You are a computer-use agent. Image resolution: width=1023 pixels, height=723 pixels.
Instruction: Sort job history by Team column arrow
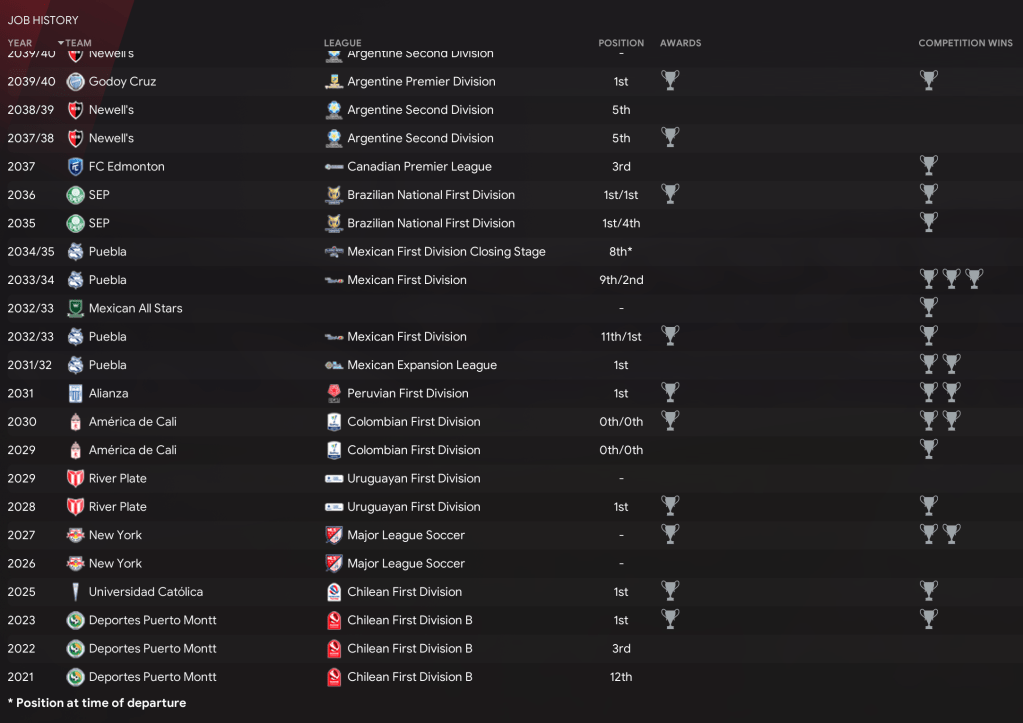coord(61,43)
